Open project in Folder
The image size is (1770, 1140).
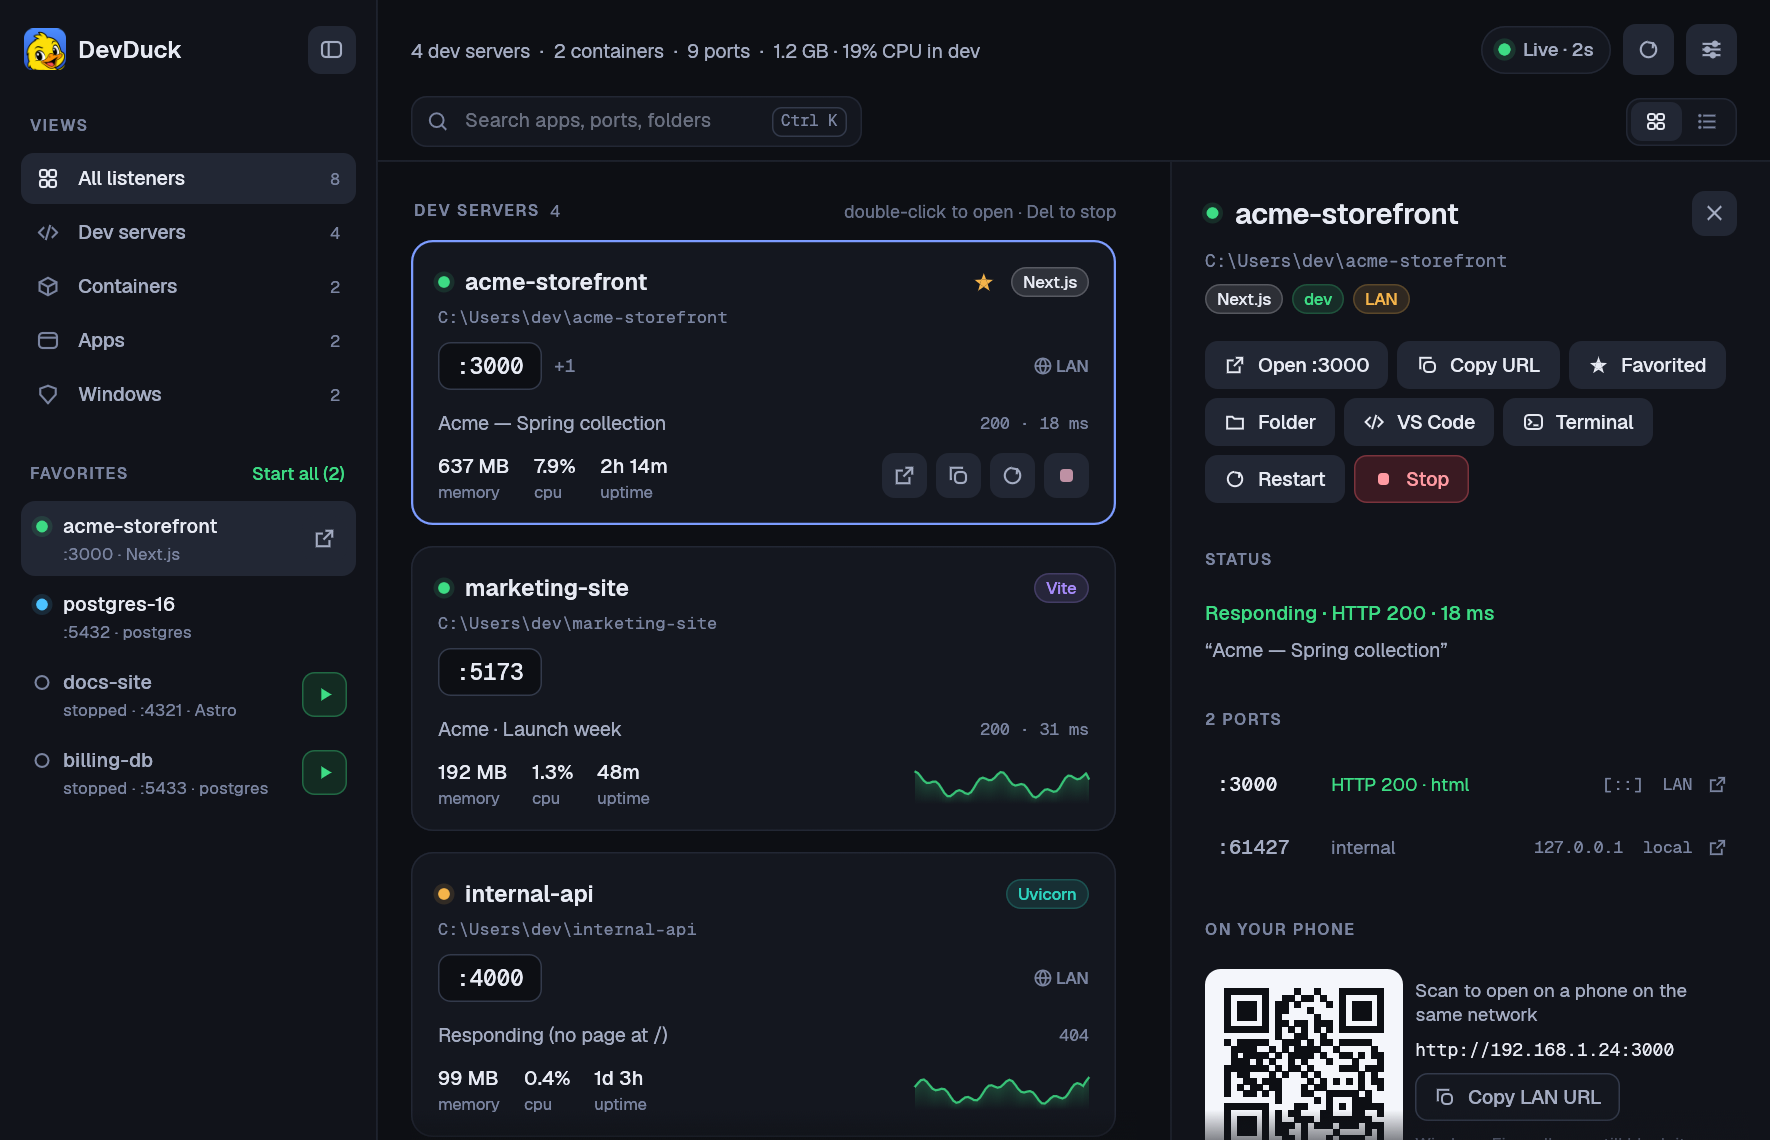(x=1270, y=422)
